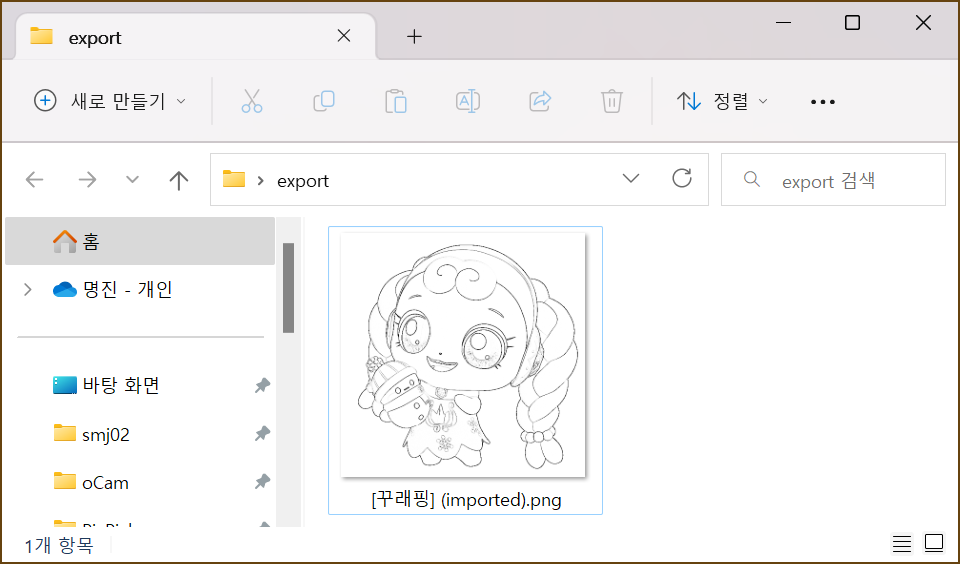960x564 pixels.
Task: Open the 정렬 sort menu
Action: click(x=722, y=101)
